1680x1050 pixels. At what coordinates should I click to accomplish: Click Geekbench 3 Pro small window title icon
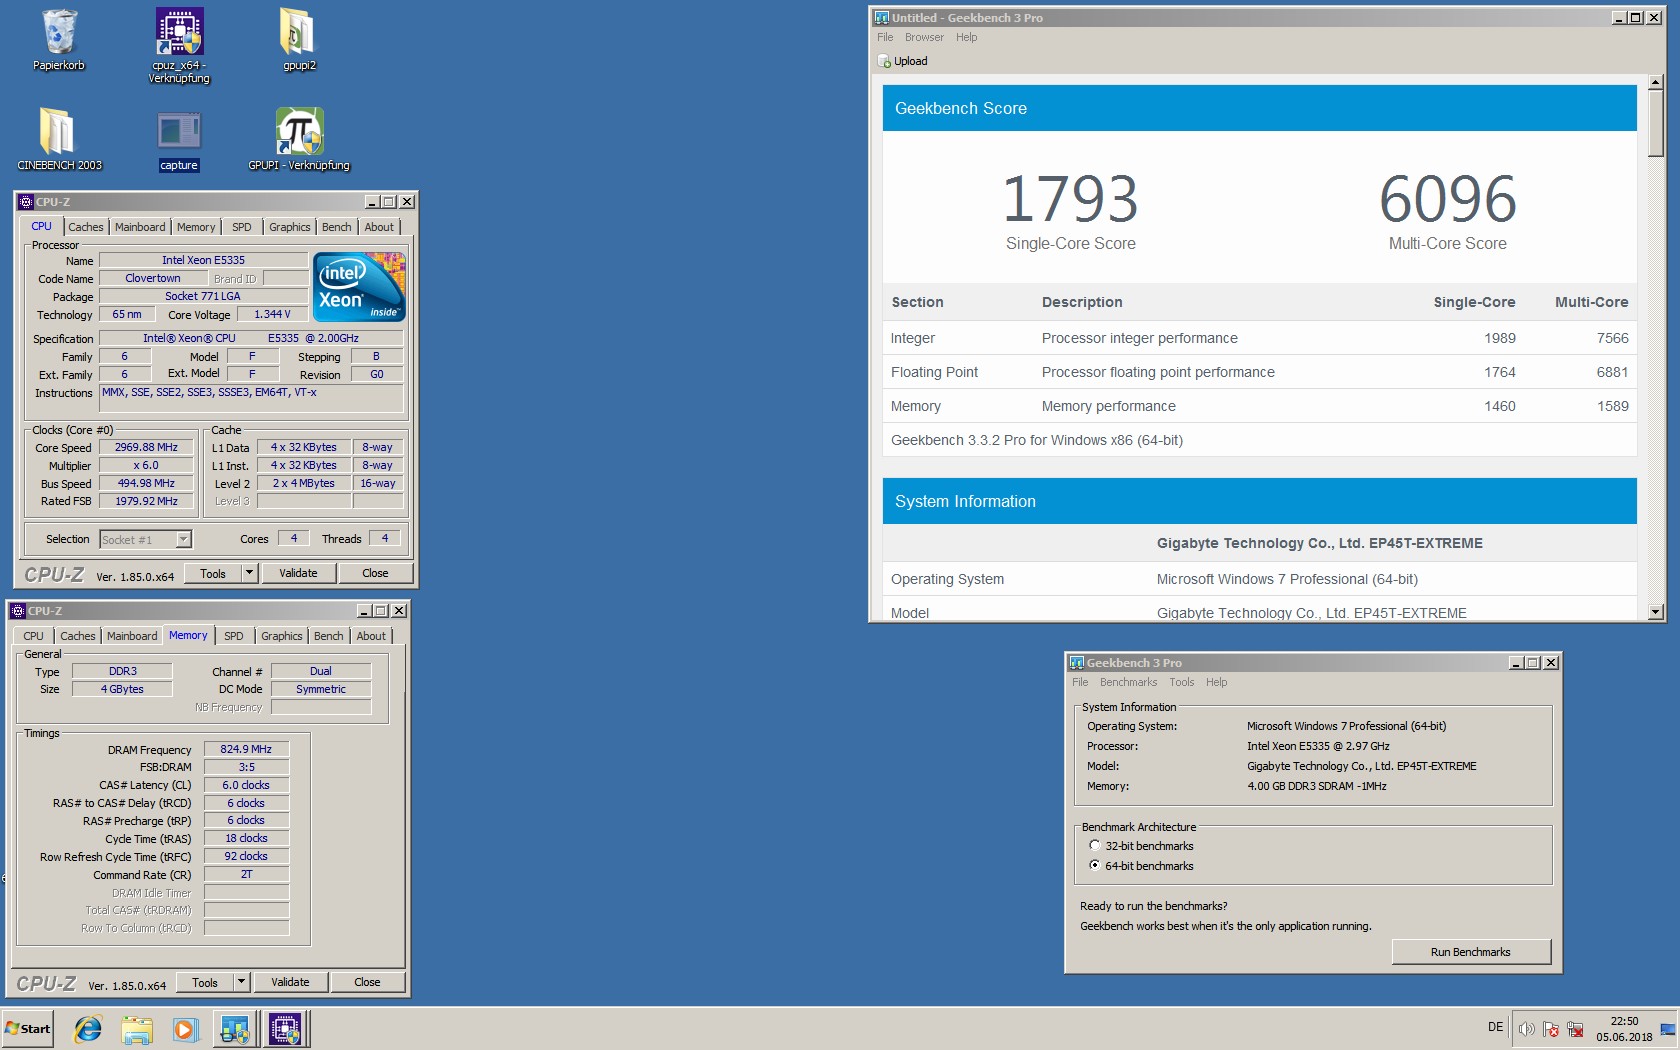coord(1077,663)
